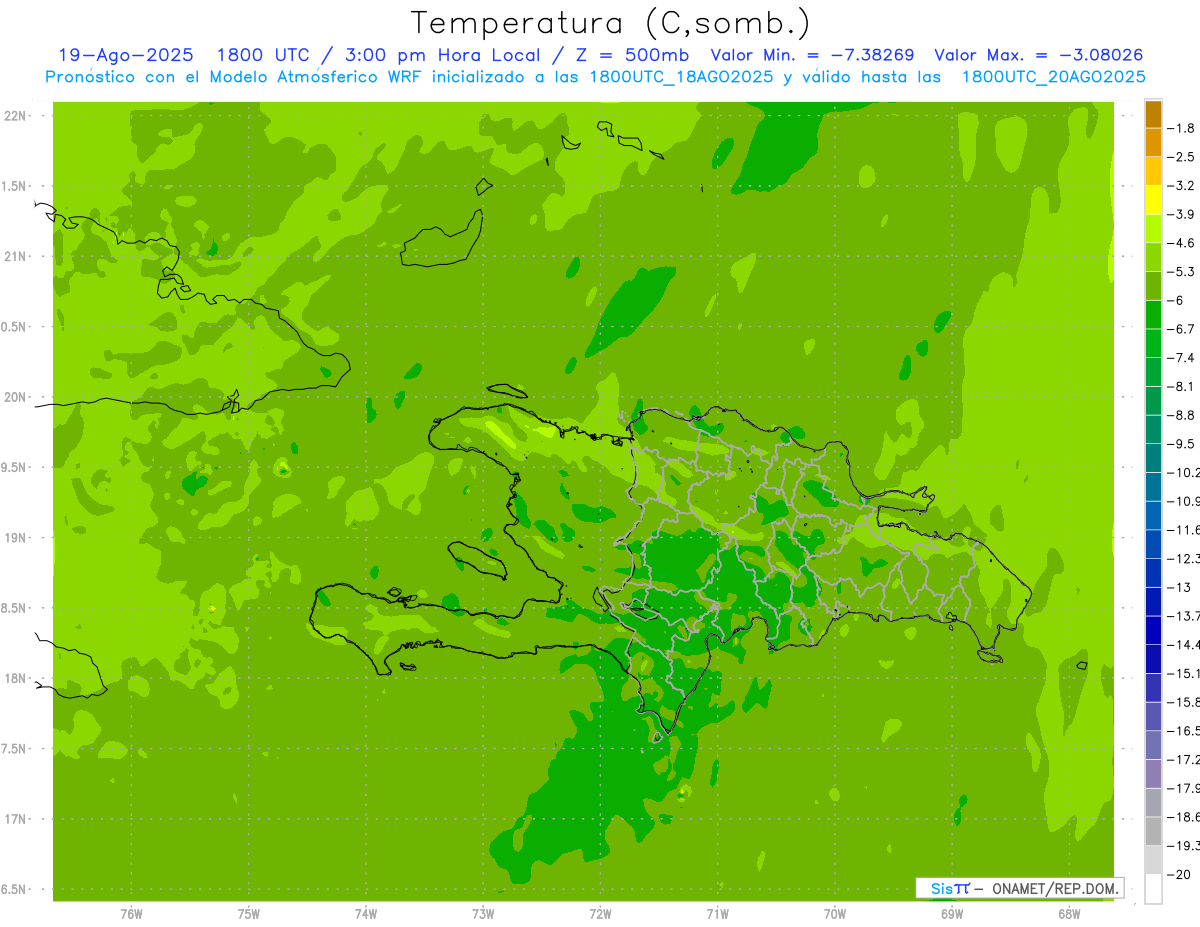Viewport: 1200px width, 927px height.
Task: Click the -6 colorbar label
Action: click(1178, 300)
